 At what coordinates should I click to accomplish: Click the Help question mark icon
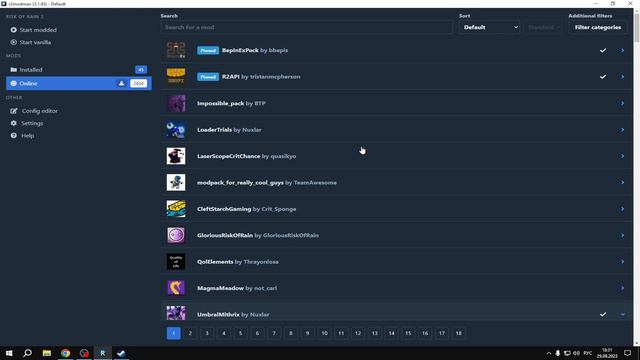(13, 136)
